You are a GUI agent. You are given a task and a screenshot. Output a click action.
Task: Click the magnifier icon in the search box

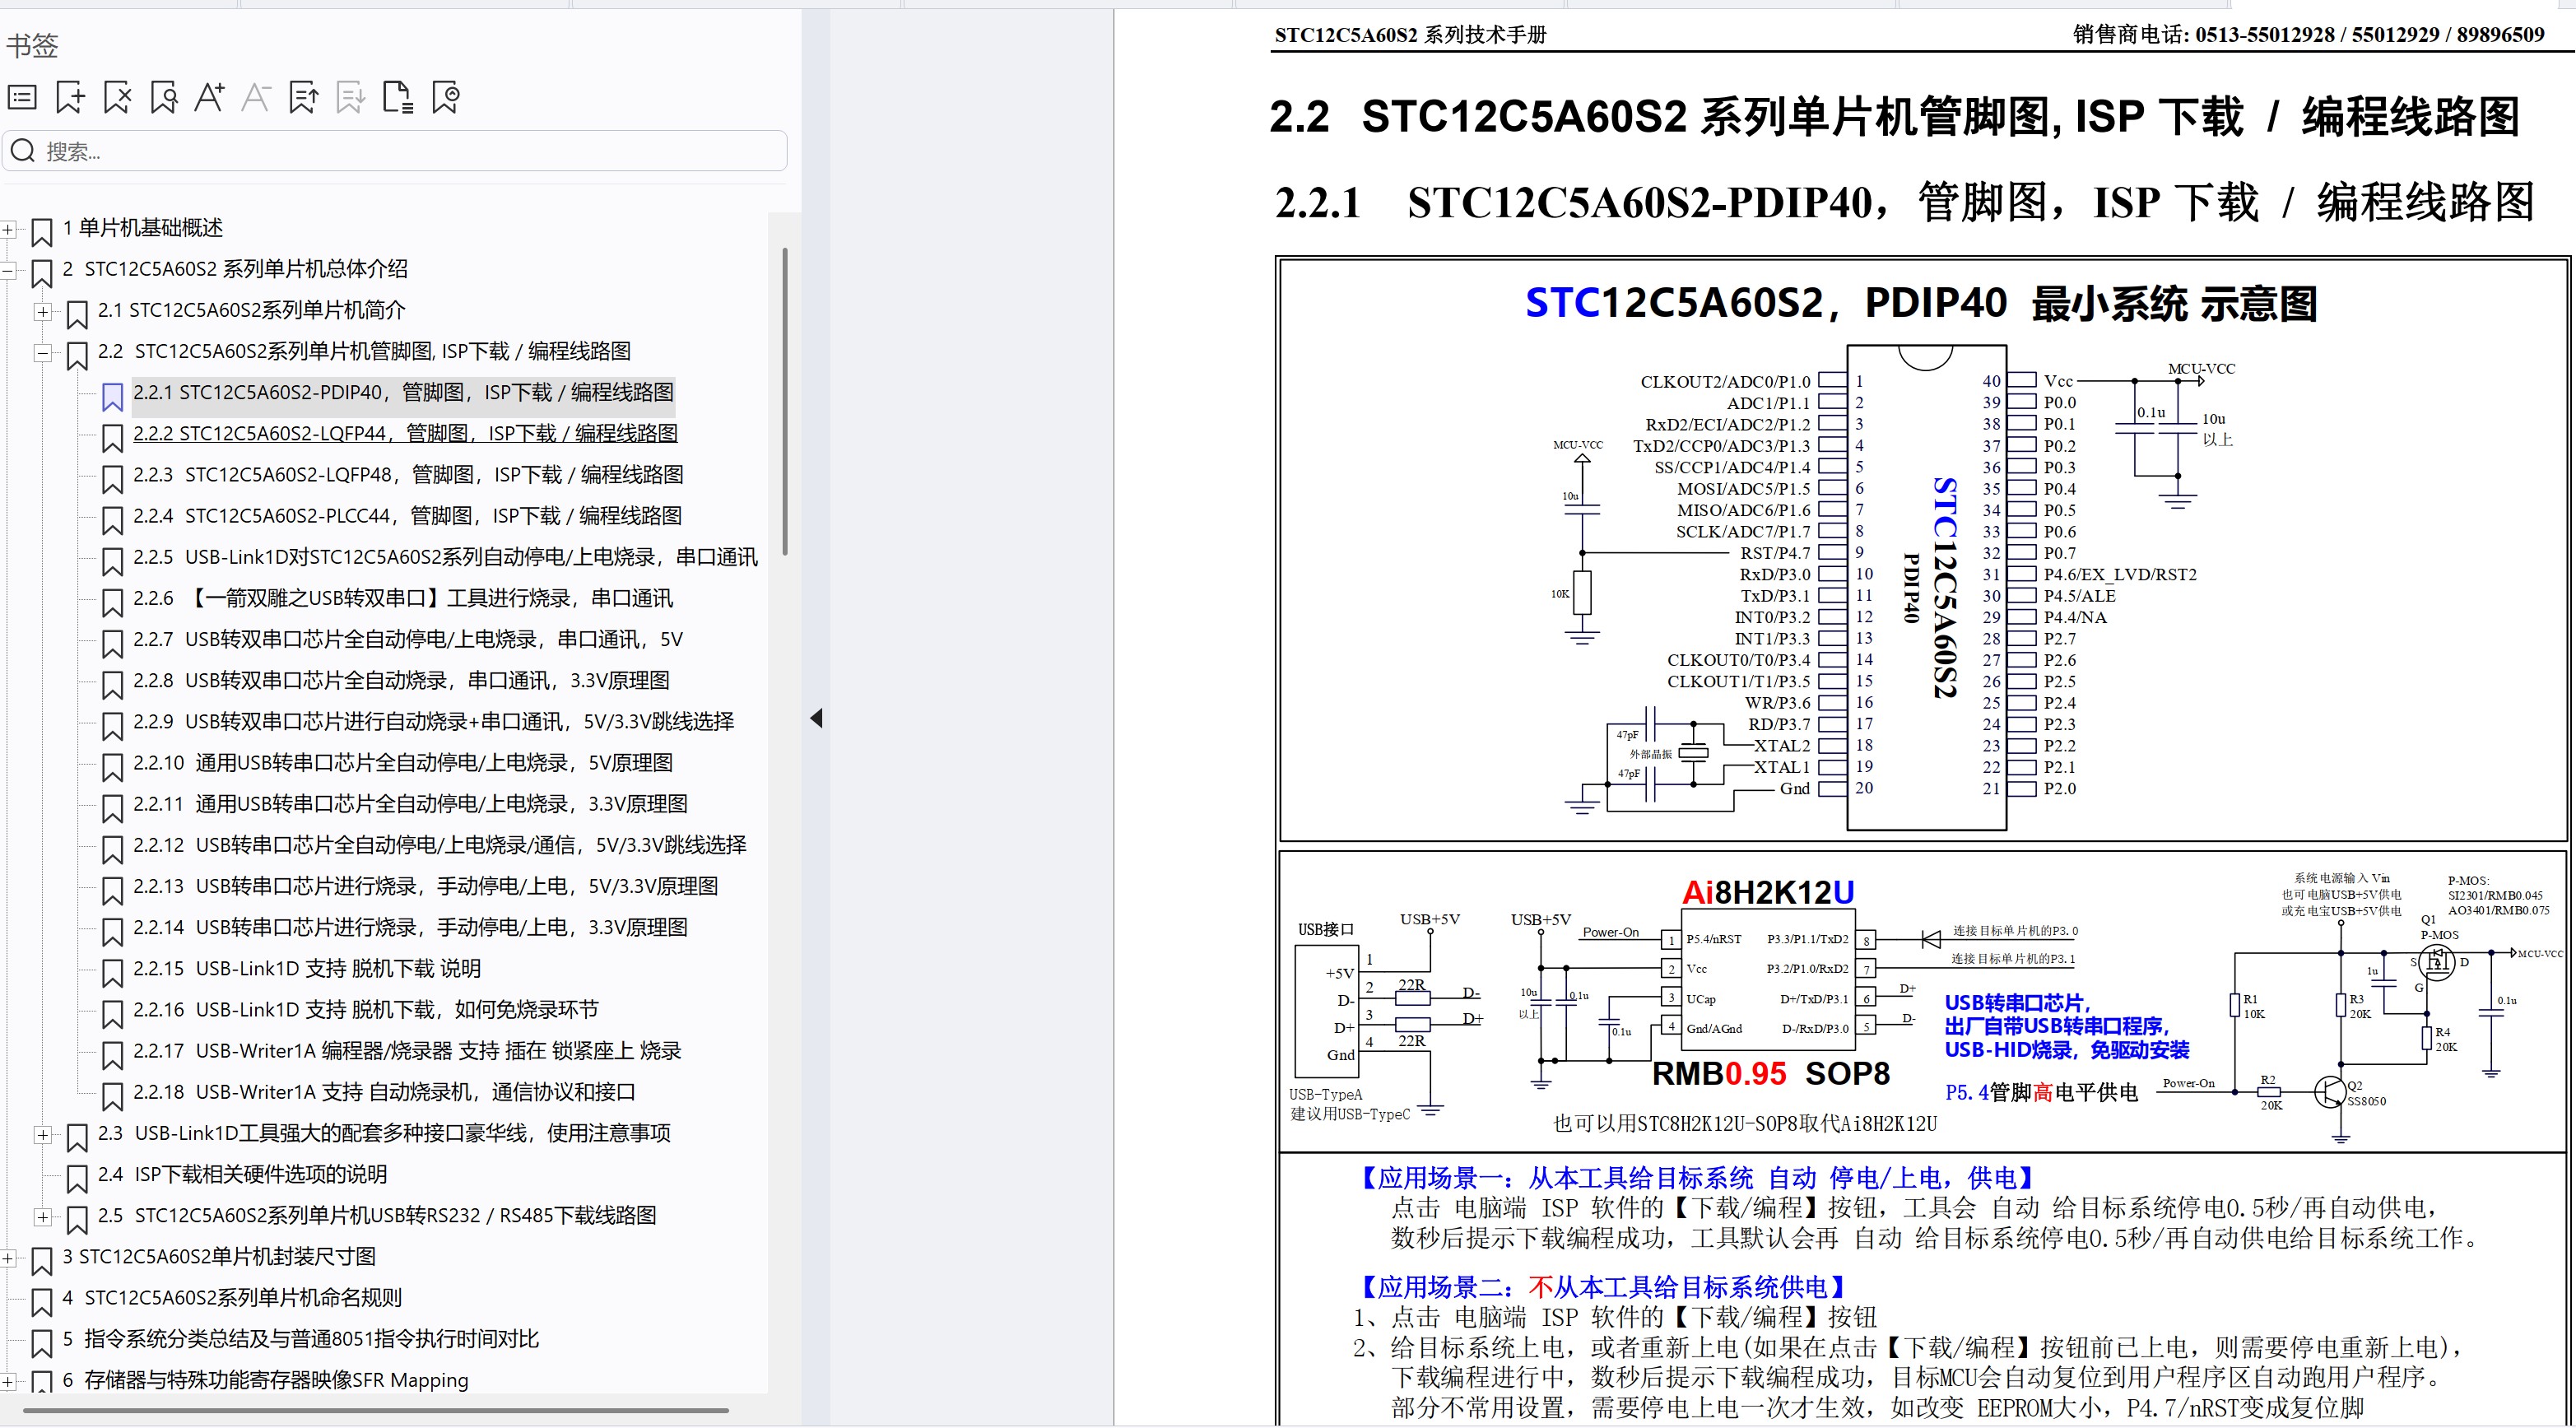(x=23, y=151)
